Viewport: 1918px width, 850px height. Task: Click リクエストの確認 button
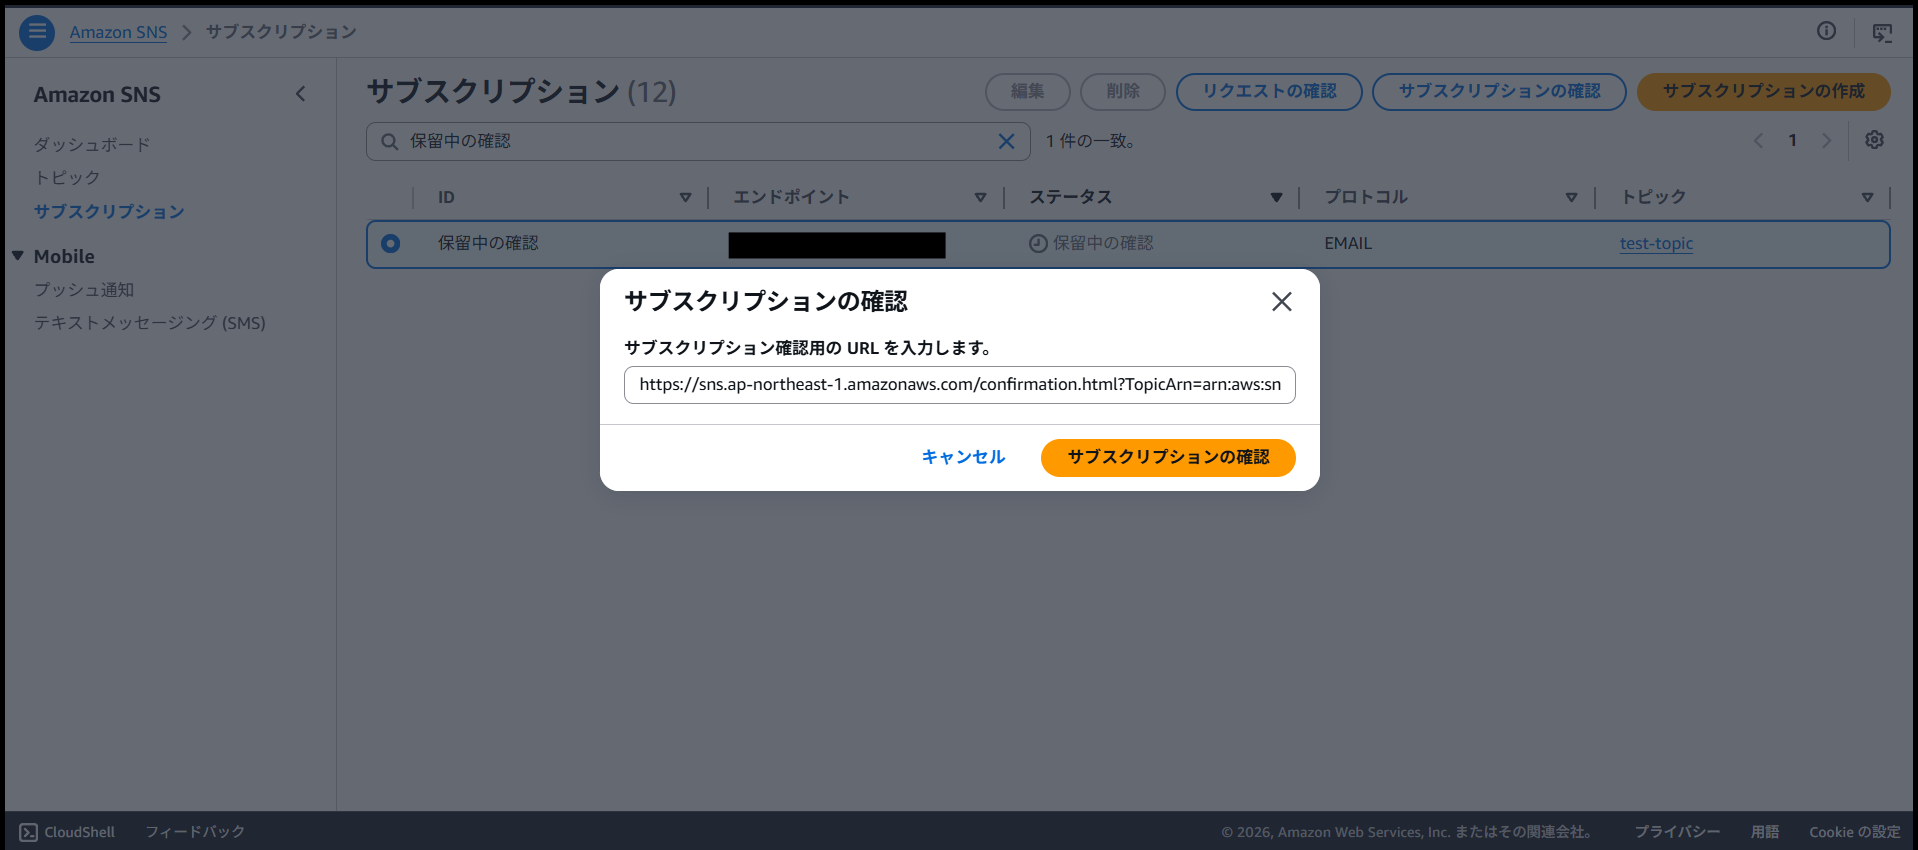point(1269,91)
